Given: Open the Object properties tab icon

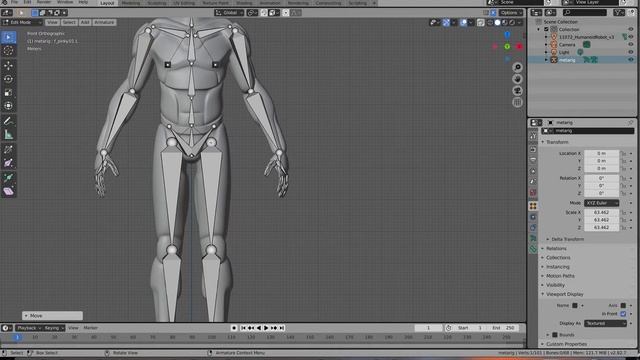Looking at the screenshot, I should [x=533, y=206].
